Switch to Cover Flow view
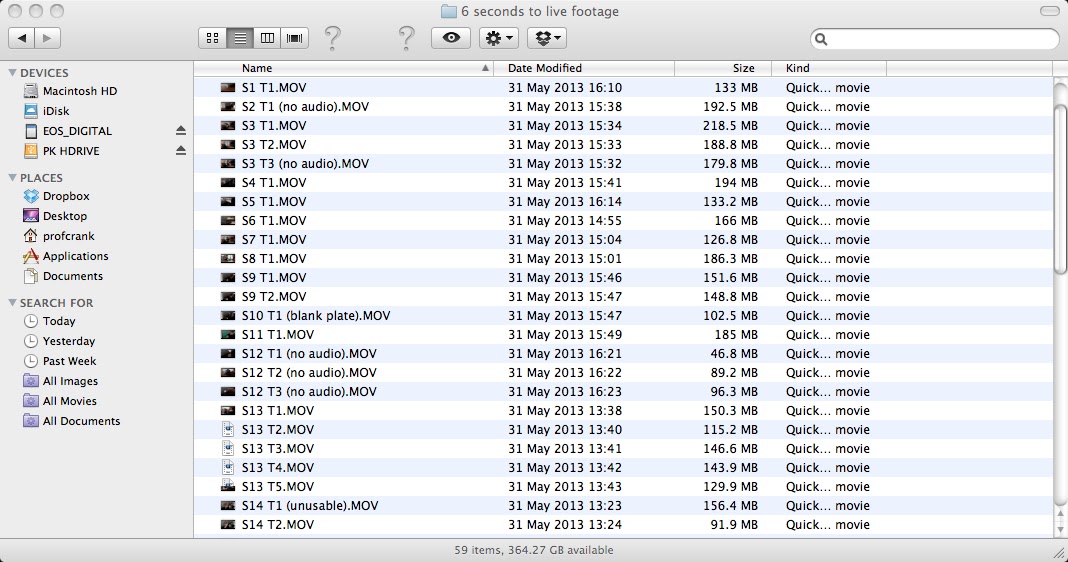The image size is (1068, 562). pyautogui.click(x=294, y=38)
